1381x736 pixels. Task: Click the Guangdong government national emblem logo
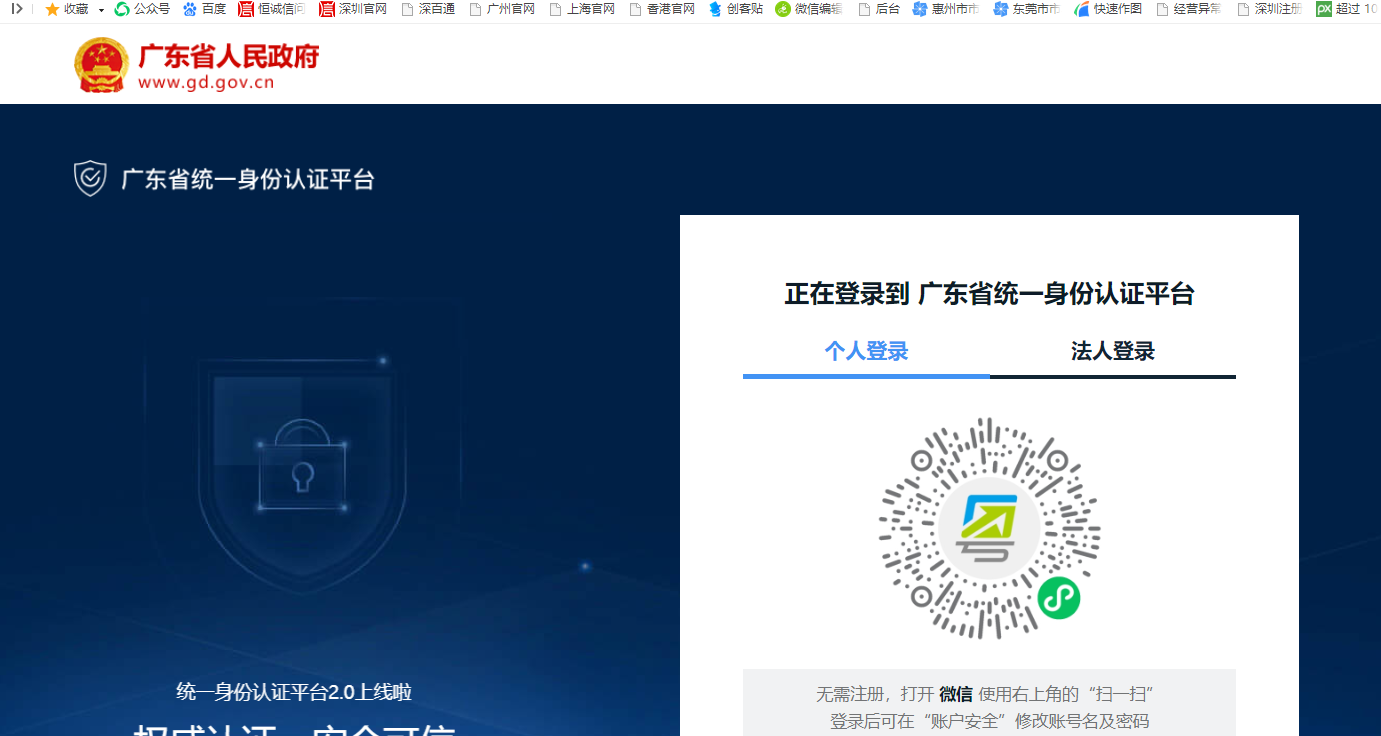tap(101, 65)
